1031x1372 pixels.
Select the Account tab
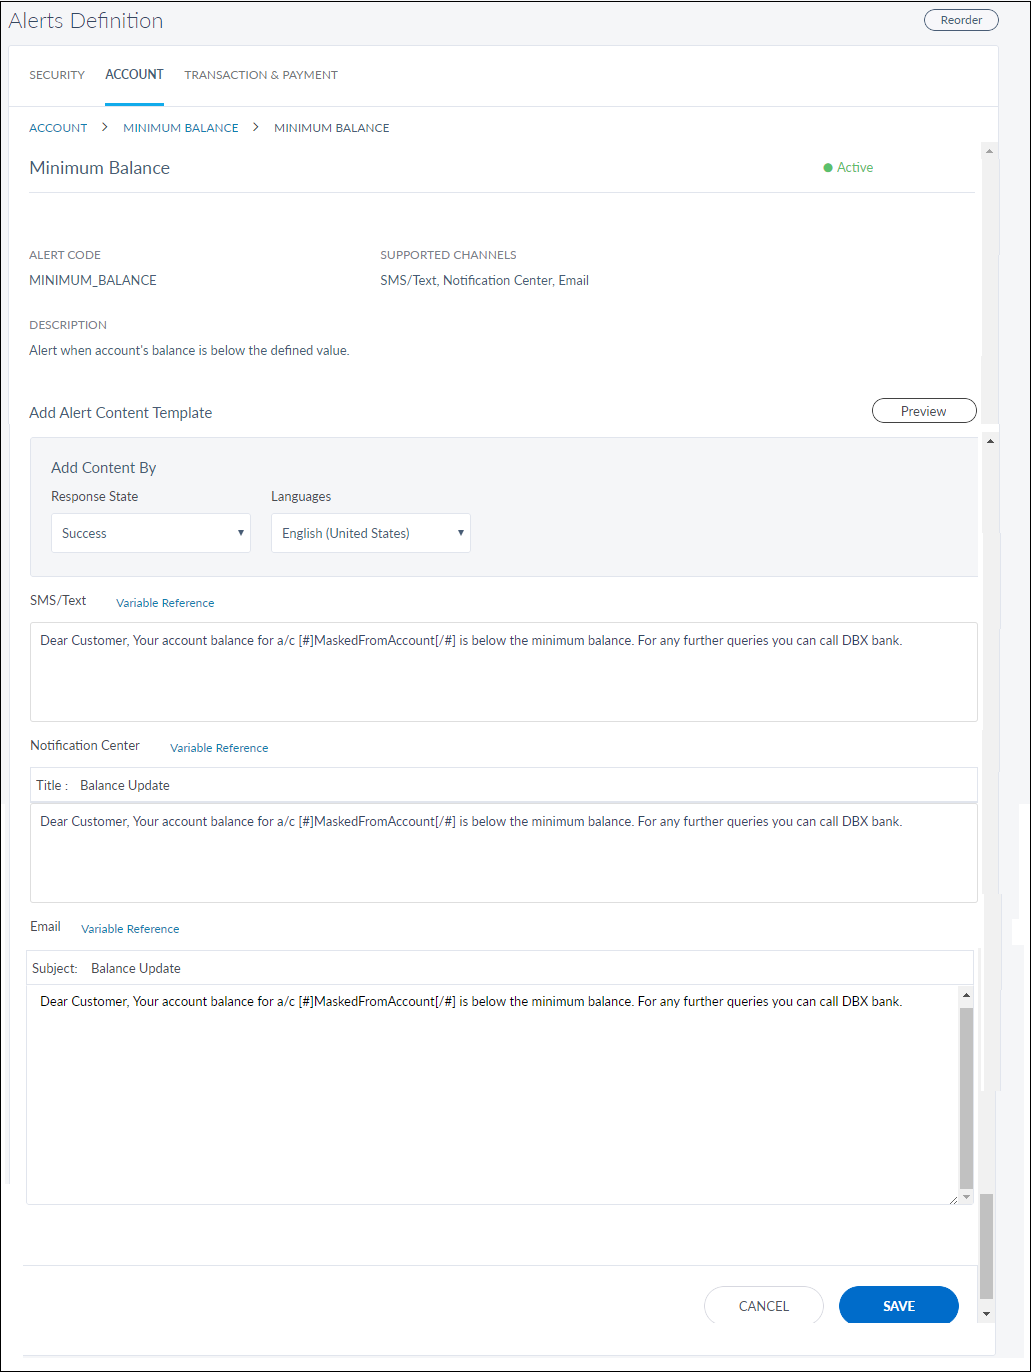pos(134,75)
